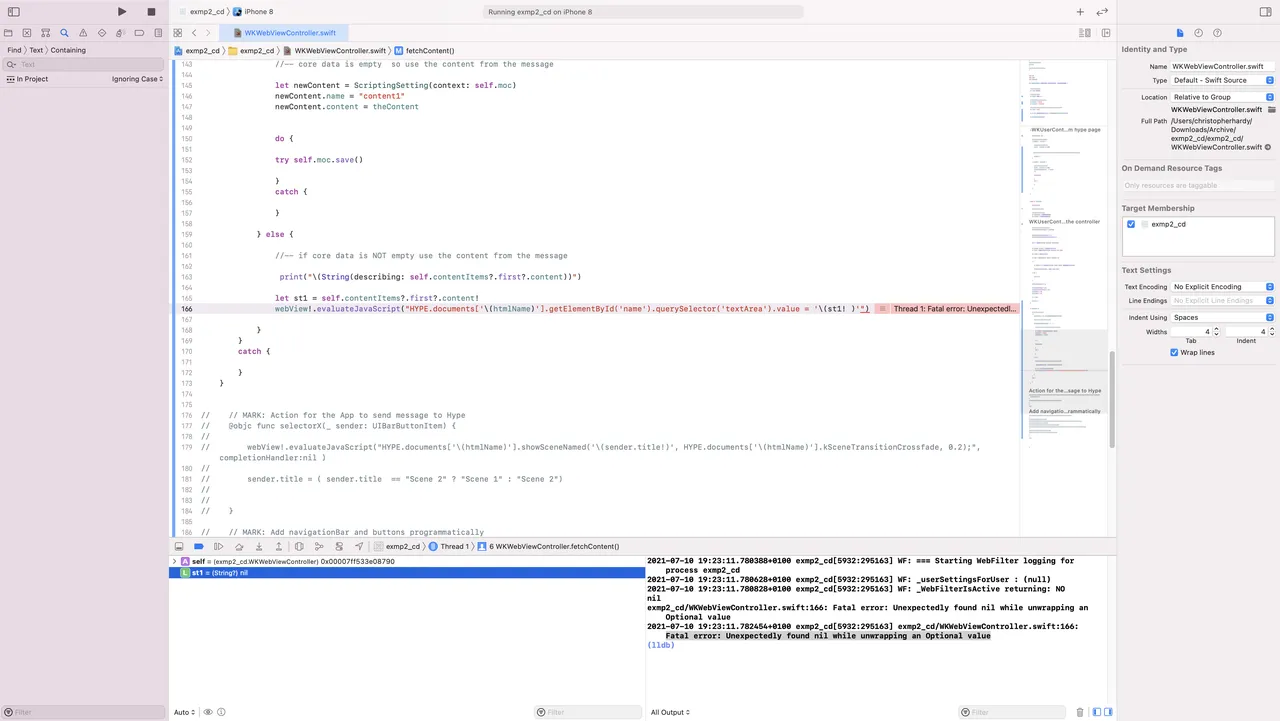Viewport: 1280px width, 721px height.
Task: Show variable info with the i icon
Action: tap(221, 712)
